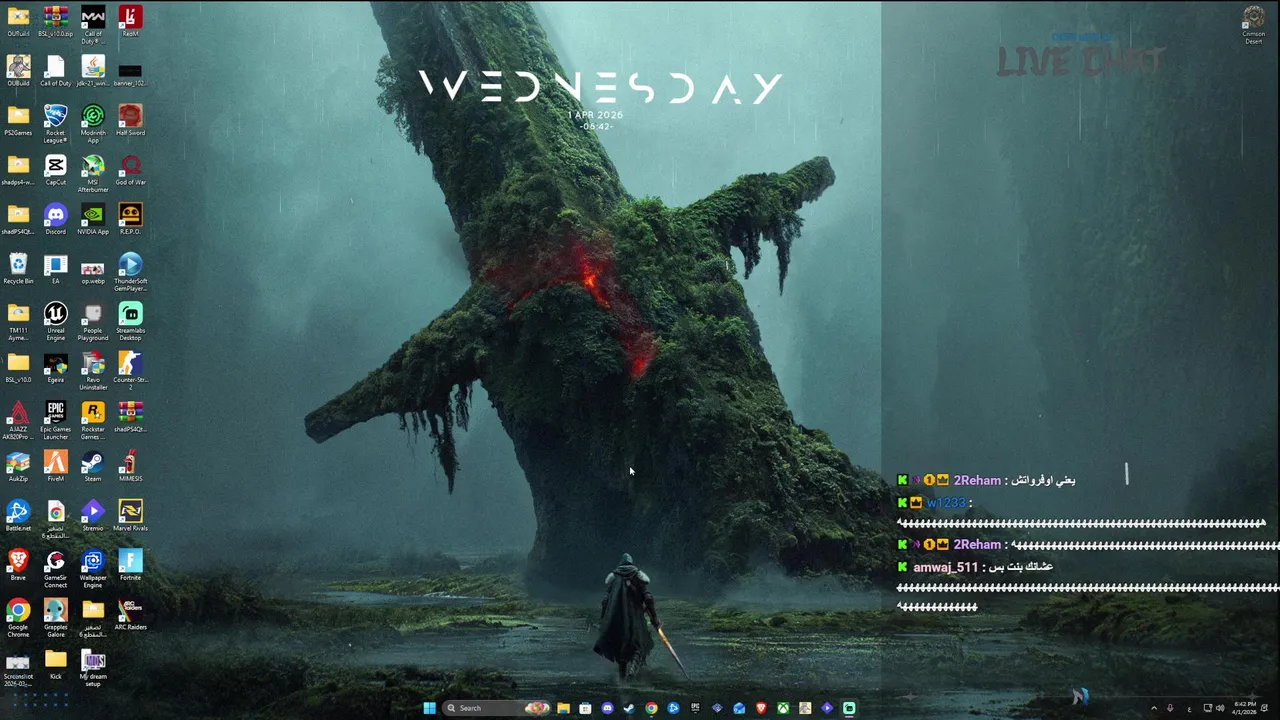Viewport: 1280px width, 720px height.
Task: Select the MIMESIS game shortcut
Action: tap(130, 466)
